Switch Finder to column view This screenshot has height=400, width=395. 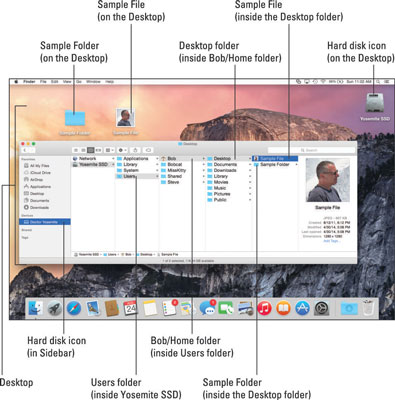coord(91,150)
